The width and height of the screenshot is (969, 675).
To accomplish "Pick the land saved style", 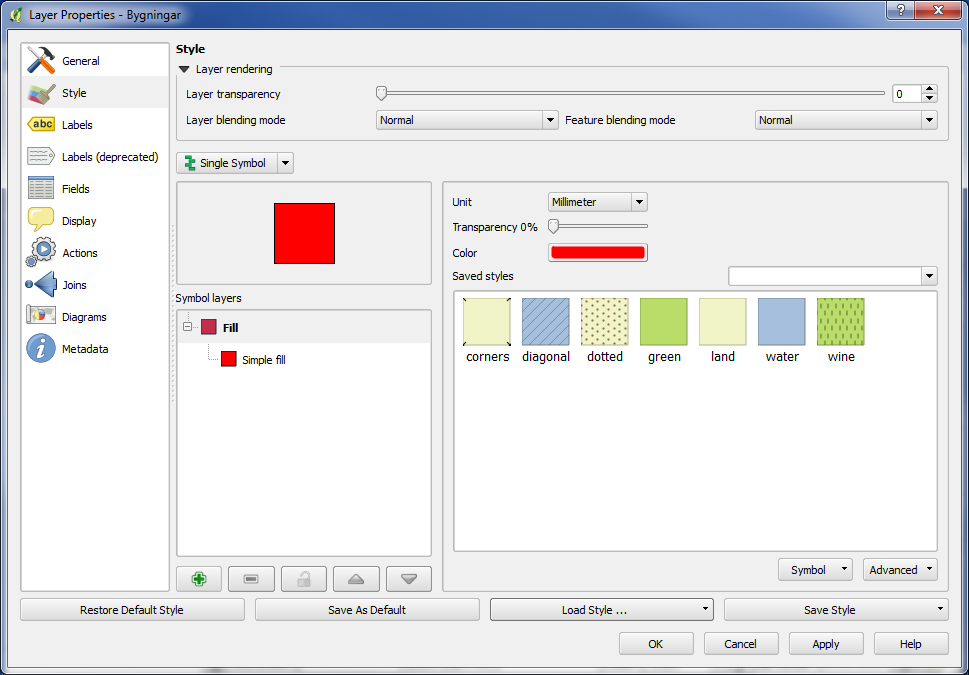I will [722, 331].
